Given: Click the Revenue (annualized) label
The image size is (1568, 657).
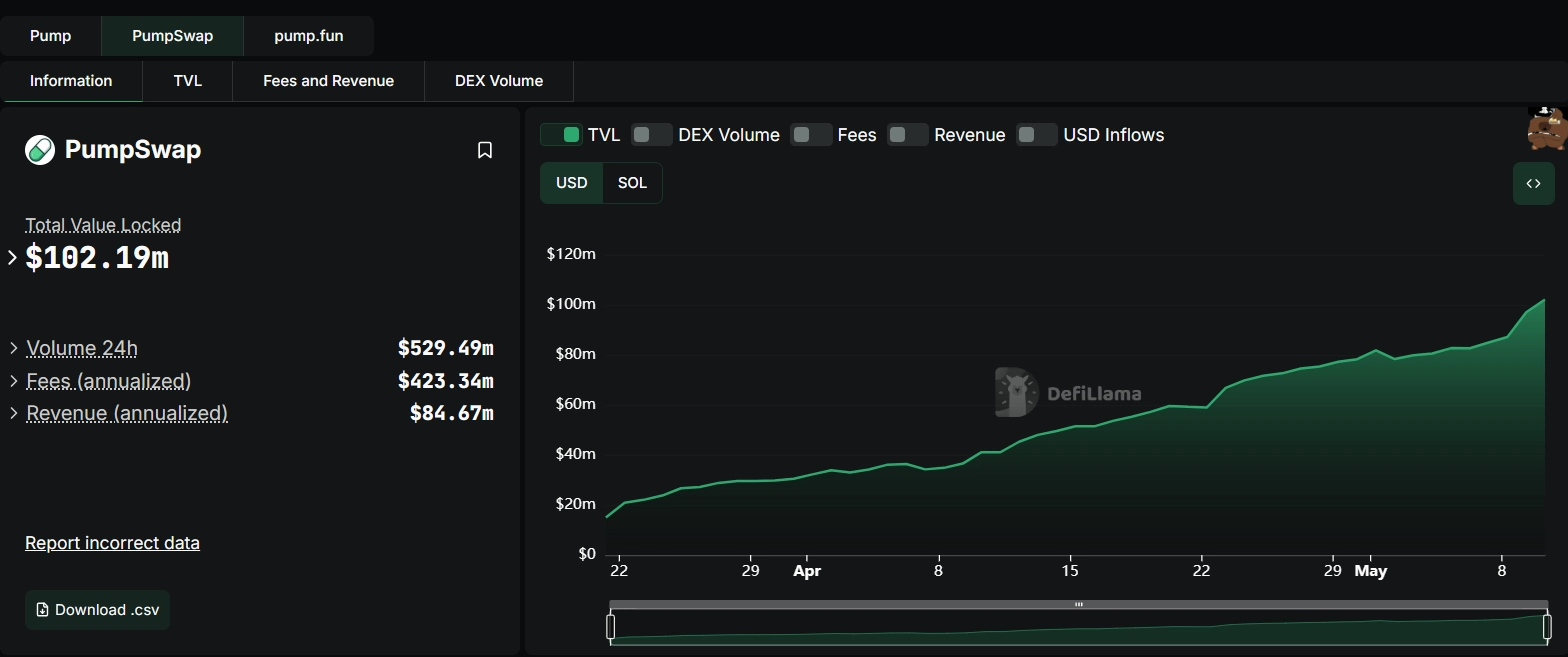Looking at the screenshot, I should (x=127, y=413).
